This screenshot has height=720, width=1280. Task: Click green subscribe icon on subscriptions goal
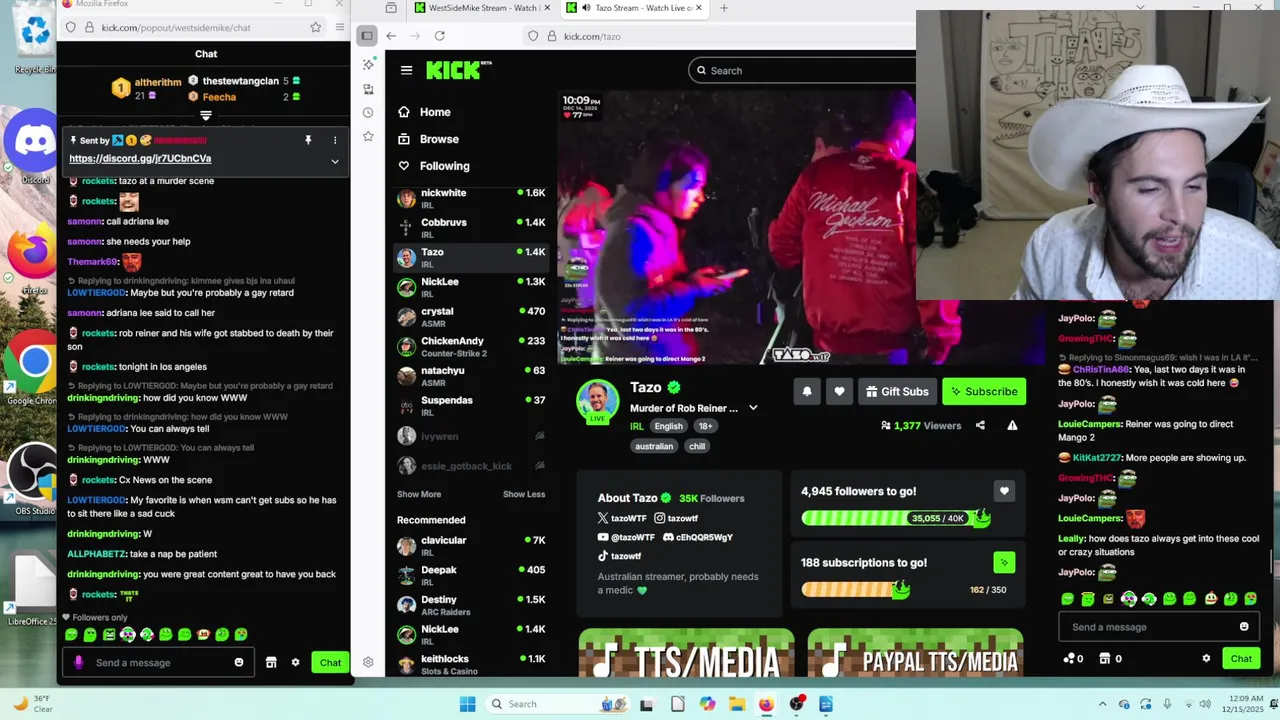(1004, 562)
